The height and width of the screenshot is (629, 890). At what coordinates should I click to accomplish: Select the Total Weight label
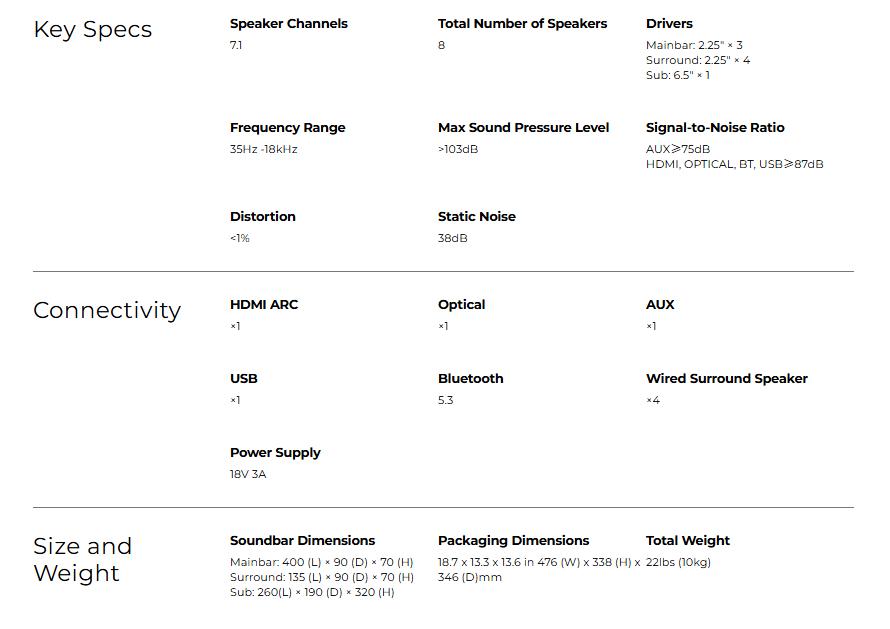(688, 540)
